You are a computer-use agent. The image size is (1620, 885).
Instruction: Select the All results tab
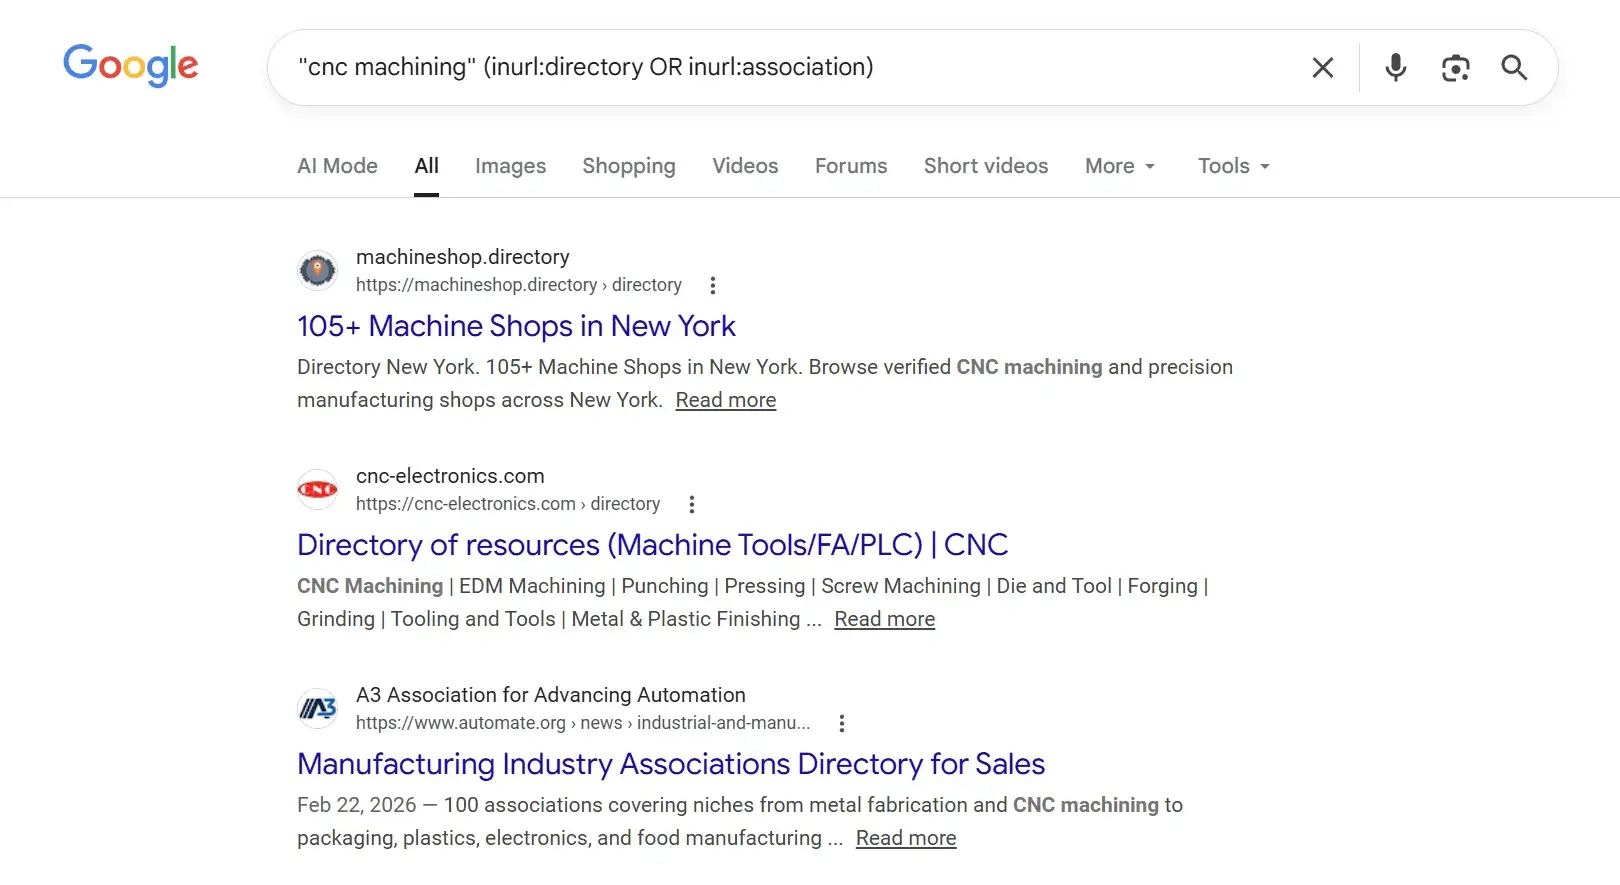[x=427, y=166]
